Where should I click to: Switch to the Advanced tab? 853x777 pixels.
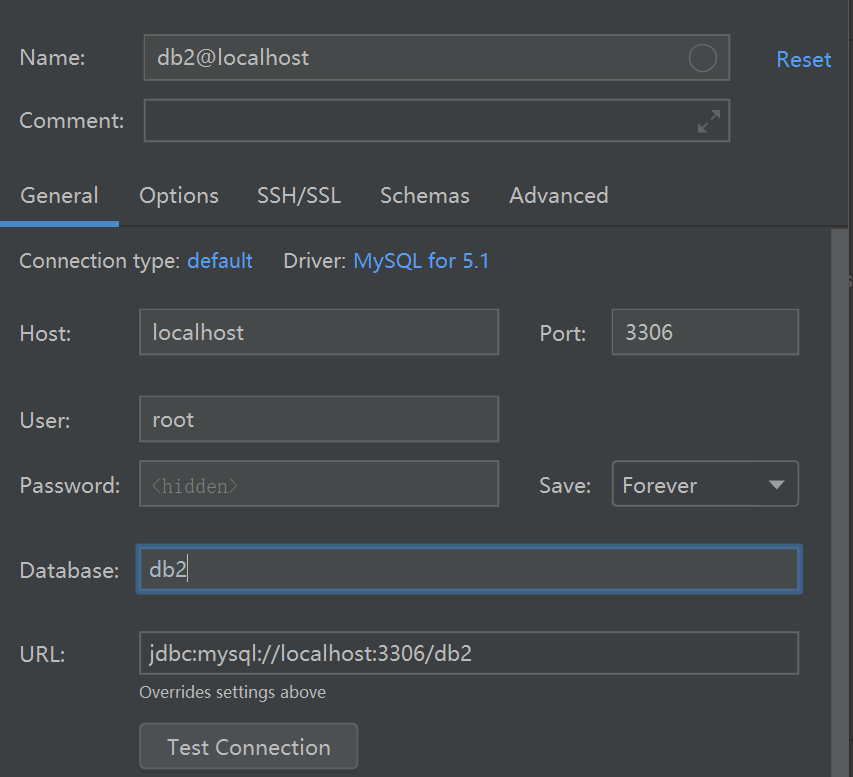coord(558,196)
